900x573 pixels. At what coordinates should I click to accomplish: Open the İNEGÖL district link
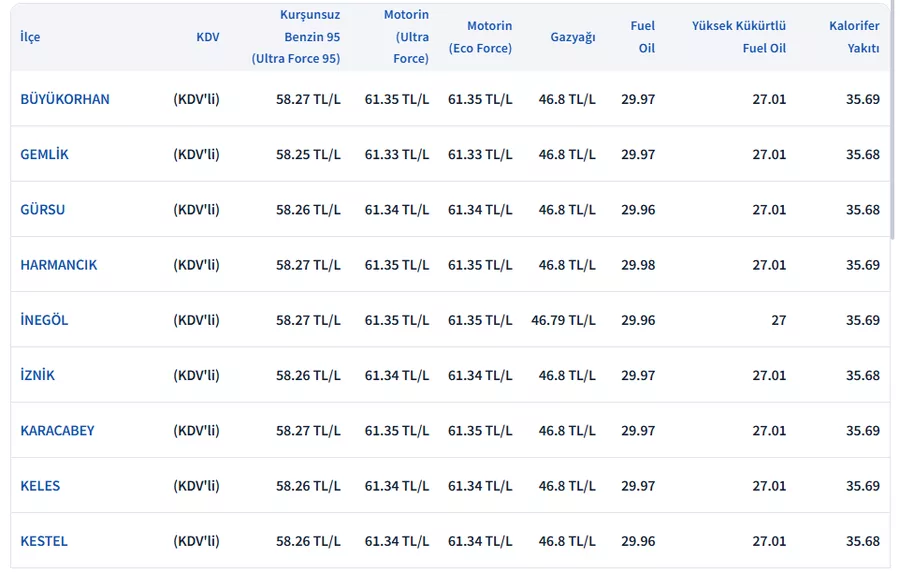(x=45, y=321)
